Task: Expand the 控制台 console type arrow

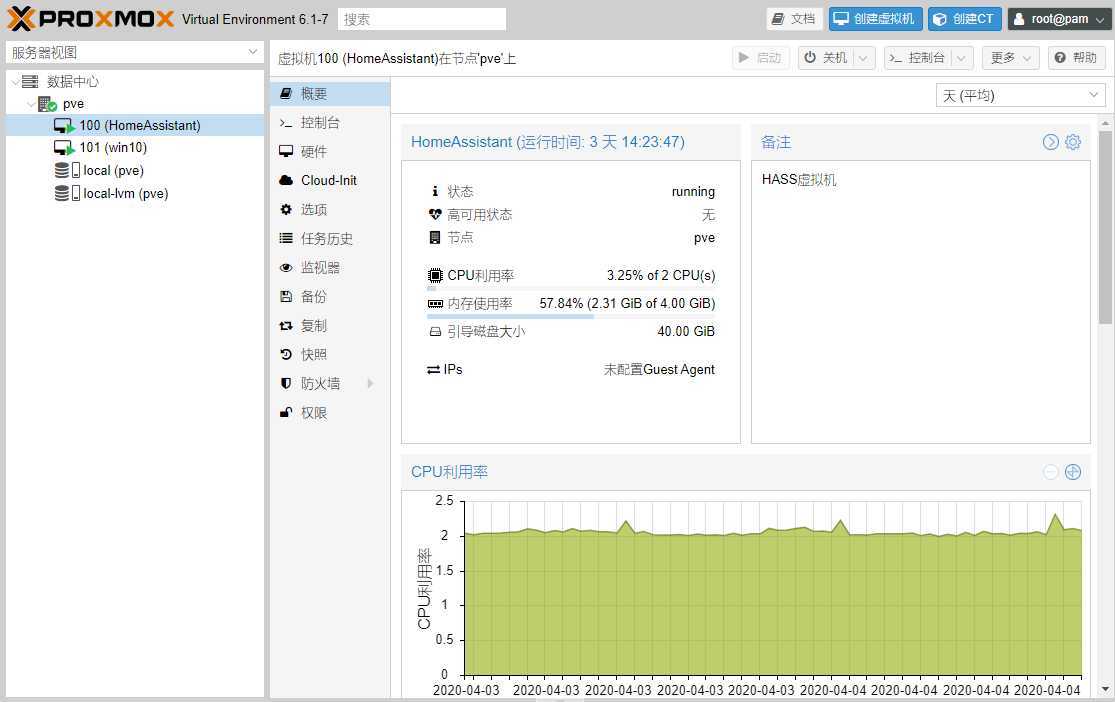Action: coord(961,58)
